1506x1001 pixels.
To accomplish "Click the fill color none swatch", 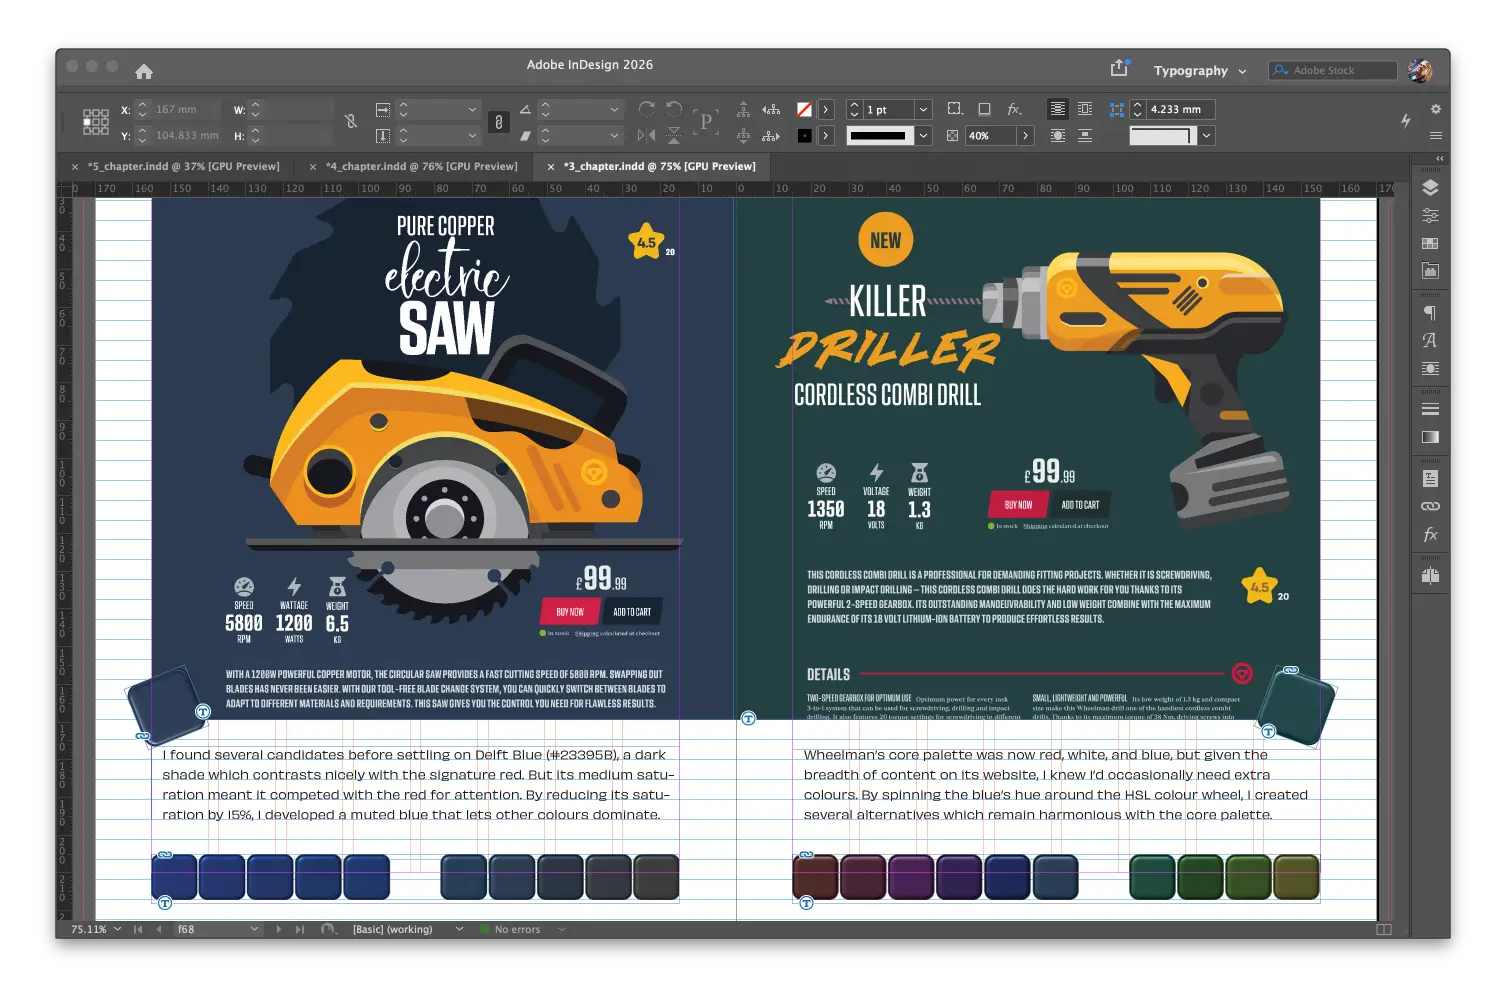I will [x=804, y=109].
